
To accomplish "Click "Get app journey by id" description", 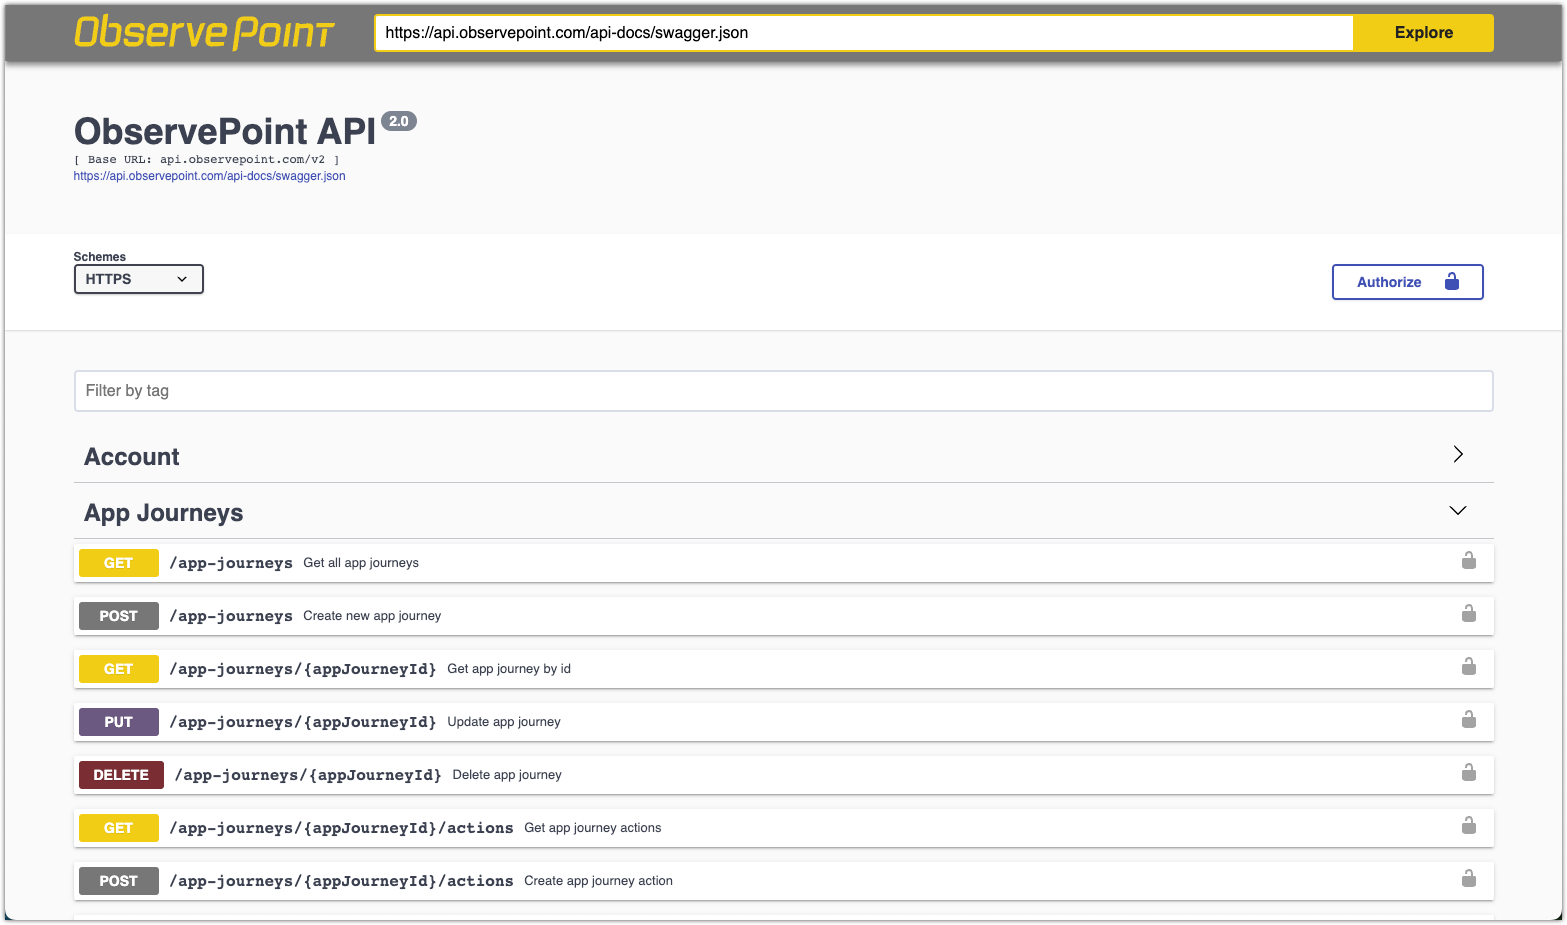I will (x=509, y=669).
